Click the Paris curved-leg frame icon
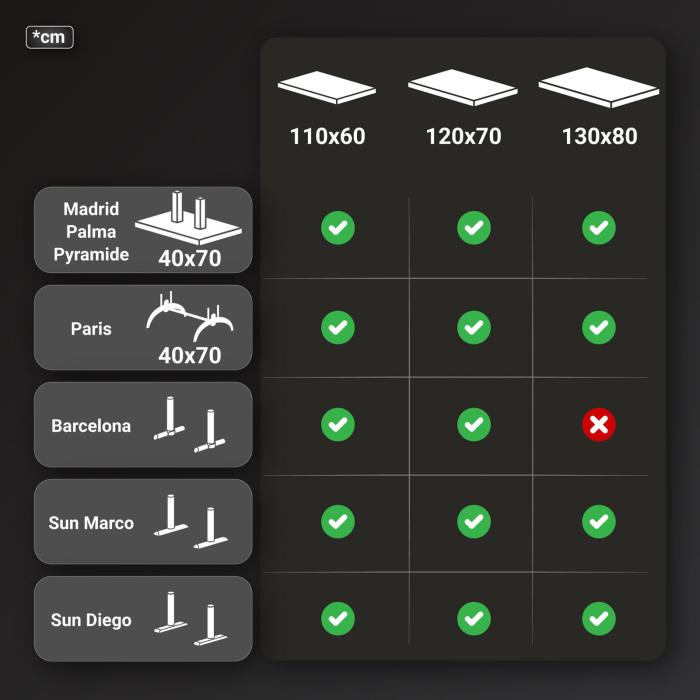Image resolution: width=700 pixels, height=700 pixels. pos(189,316)
